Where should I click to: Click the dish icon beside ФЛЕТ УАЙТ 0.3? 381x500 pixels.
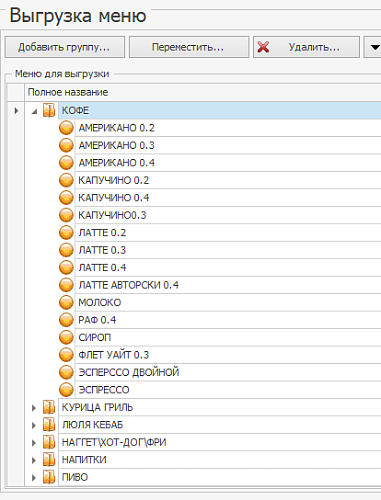(66, 355)
